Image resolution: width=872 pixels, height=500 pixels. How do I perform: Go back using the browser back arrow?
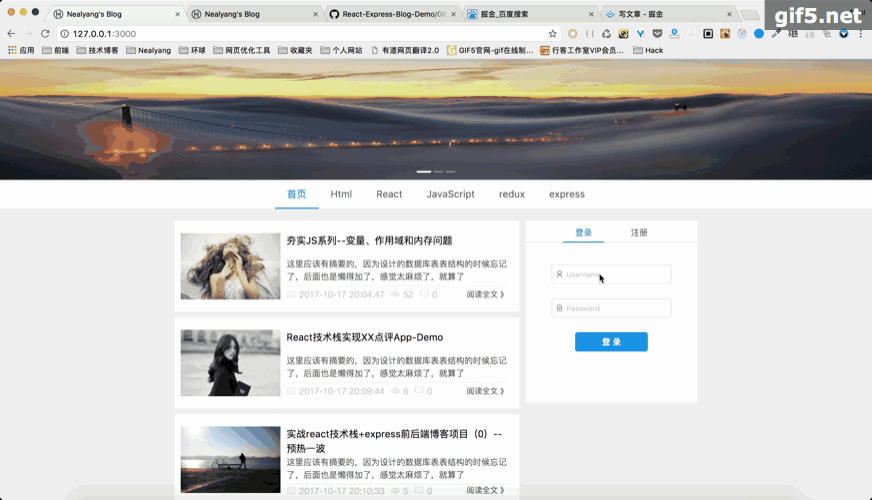click(x=11, y=34)
